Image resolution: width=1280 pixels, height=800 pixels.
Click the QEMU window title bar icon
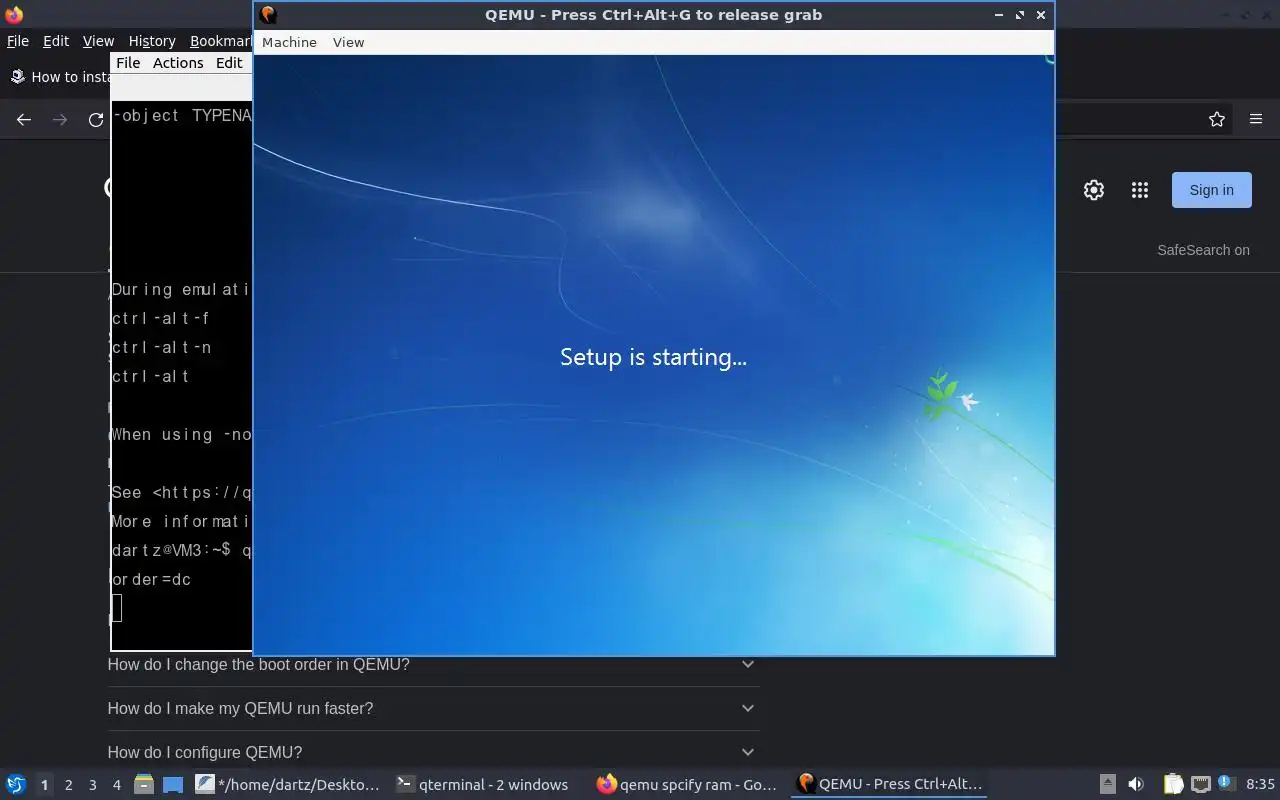pyautogui.click(x=268, y=14)
